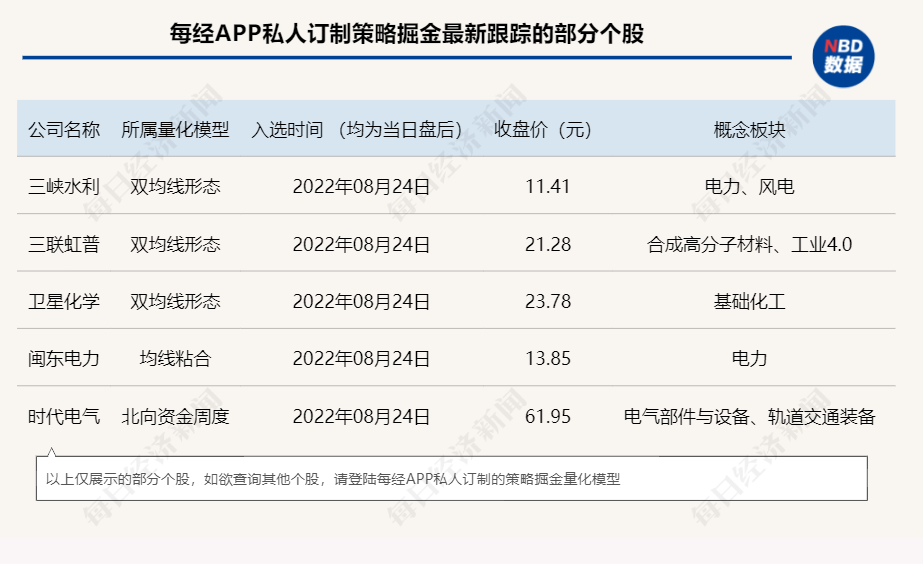Image resolution: width=923 pixels, height=564 pixels.
Task: Click the 电力 concept in the 闽东电力 row
Action: [x=749, y=359]
